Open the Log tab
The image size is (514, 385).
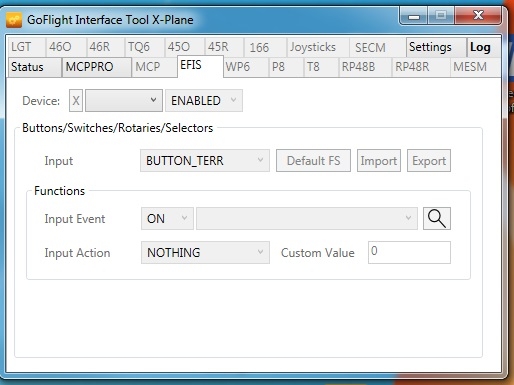[483, 47]
